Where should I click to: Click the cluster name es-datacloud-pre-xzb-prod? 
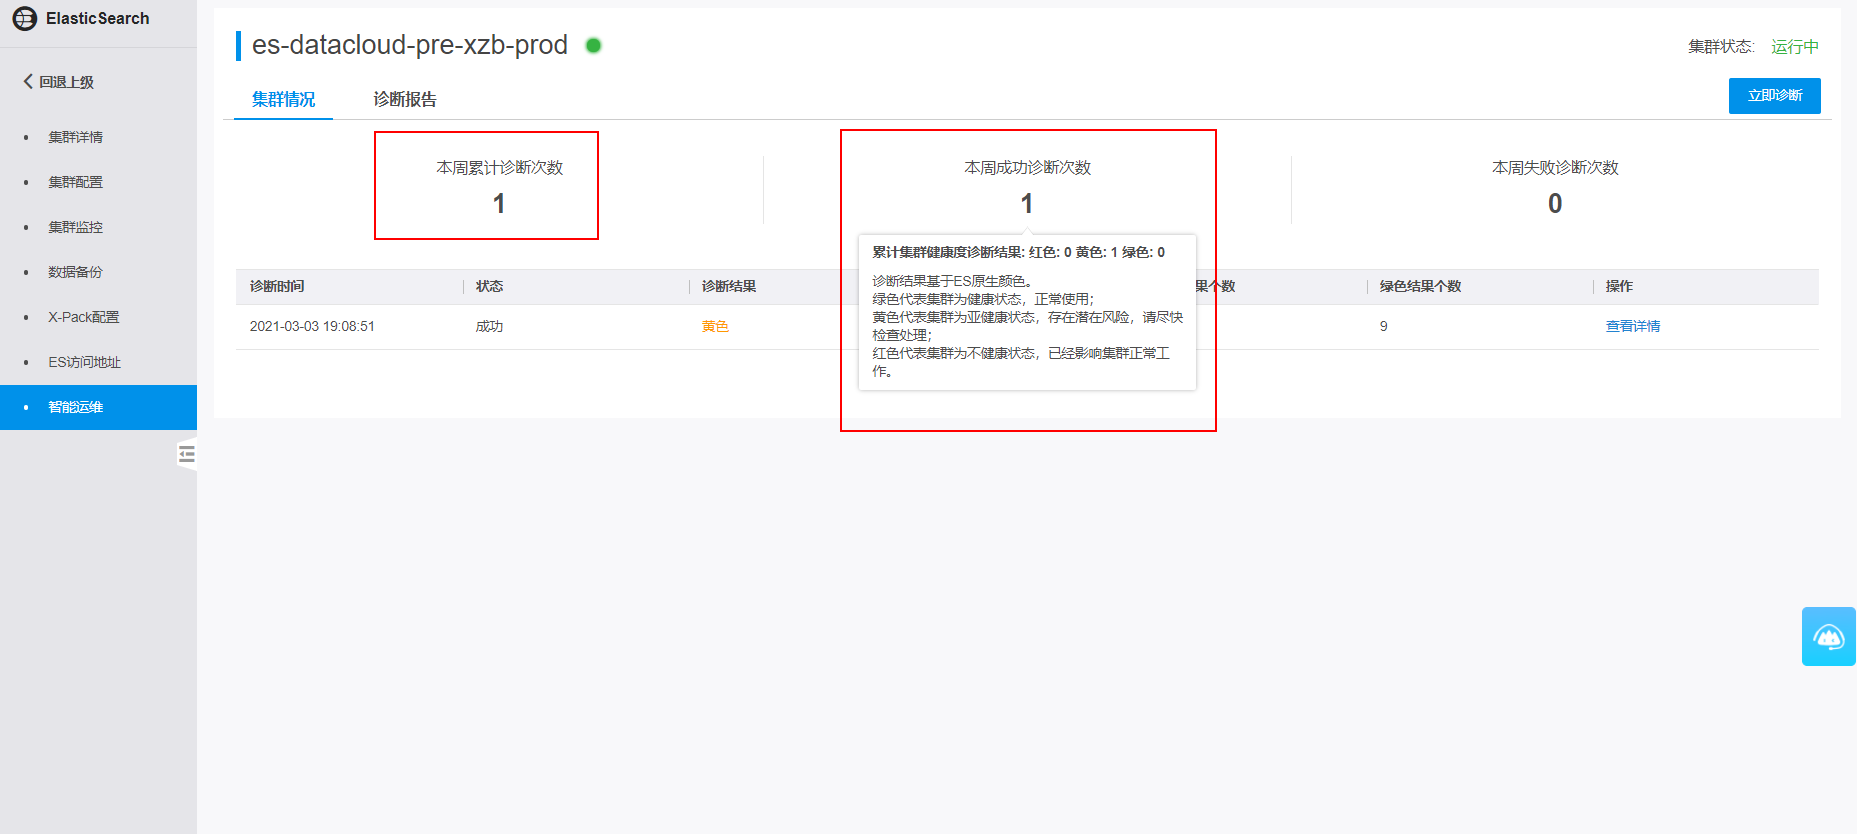(x=410, y=45)
